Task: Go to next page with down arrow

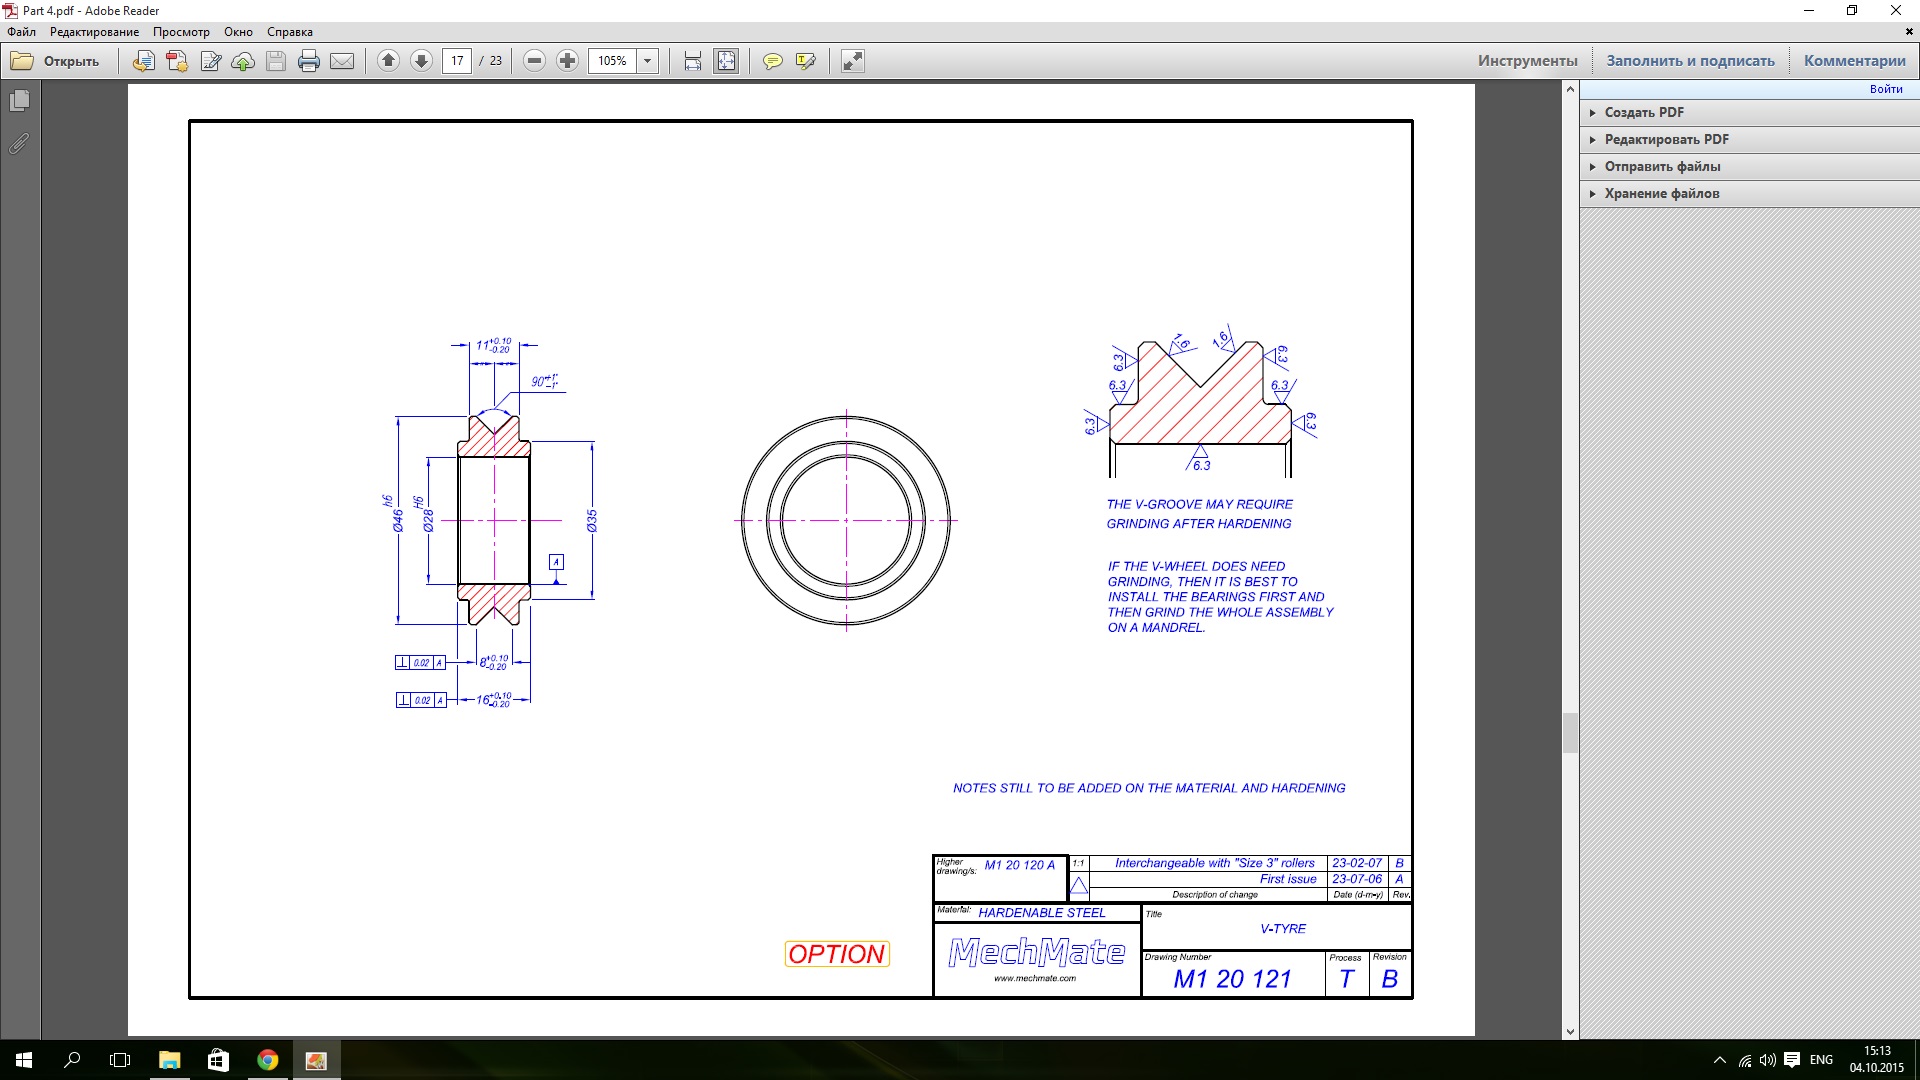Action: [x=422, y=61]
